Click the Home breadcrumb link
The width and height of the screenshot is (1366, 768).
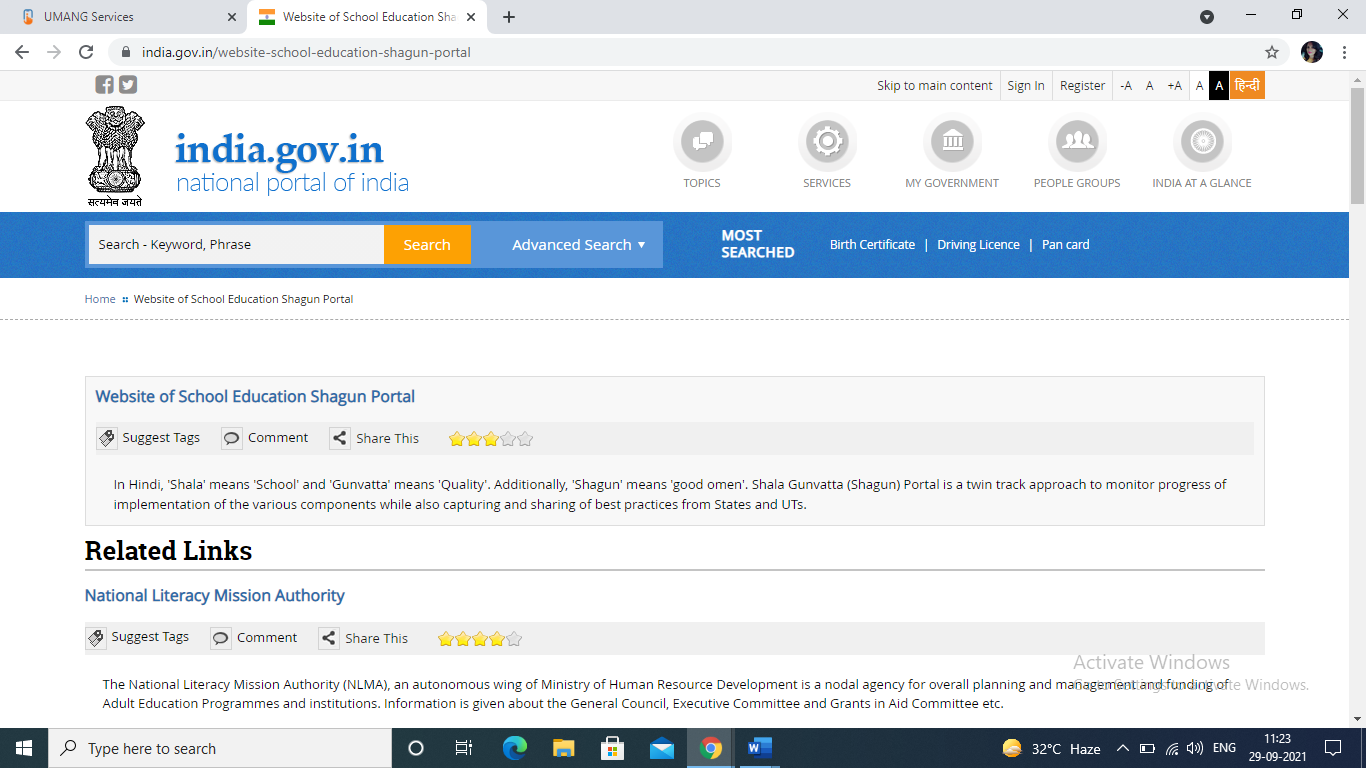tap(99, 298)
